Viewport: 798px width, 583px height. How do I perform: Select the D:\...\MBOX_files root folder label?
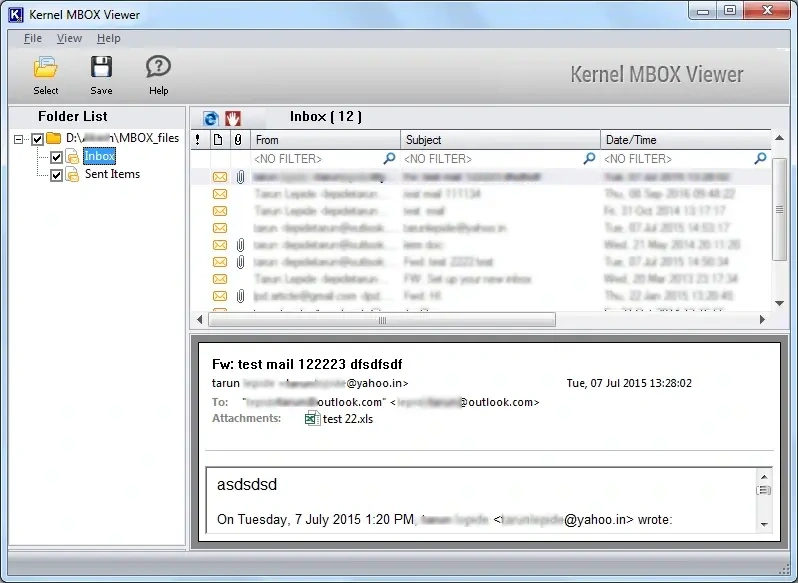pos(123,138)
